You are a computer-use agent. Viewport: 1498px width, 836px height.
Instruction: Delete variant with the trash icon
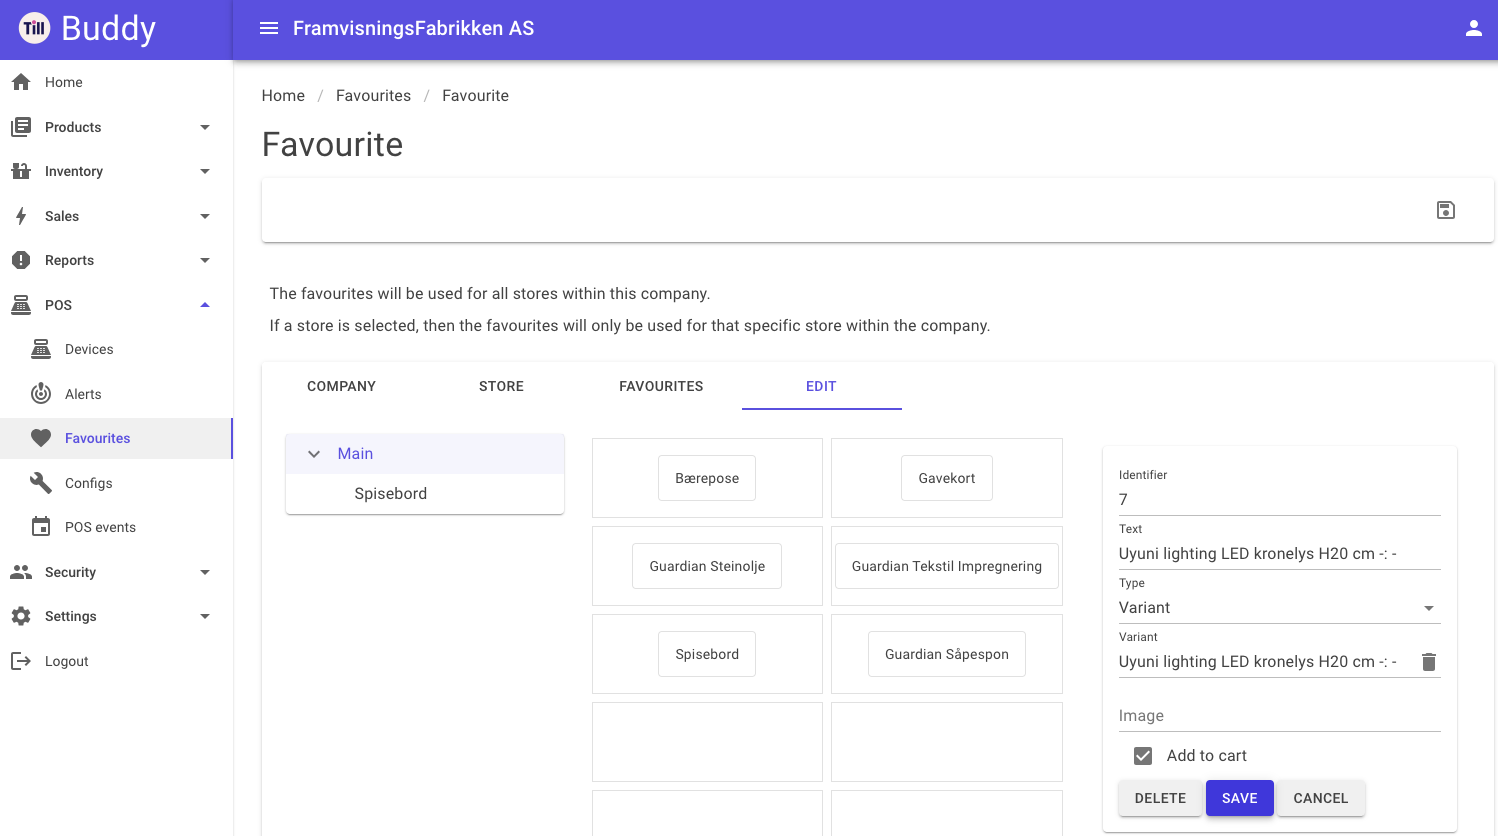tap(1429, 662)
